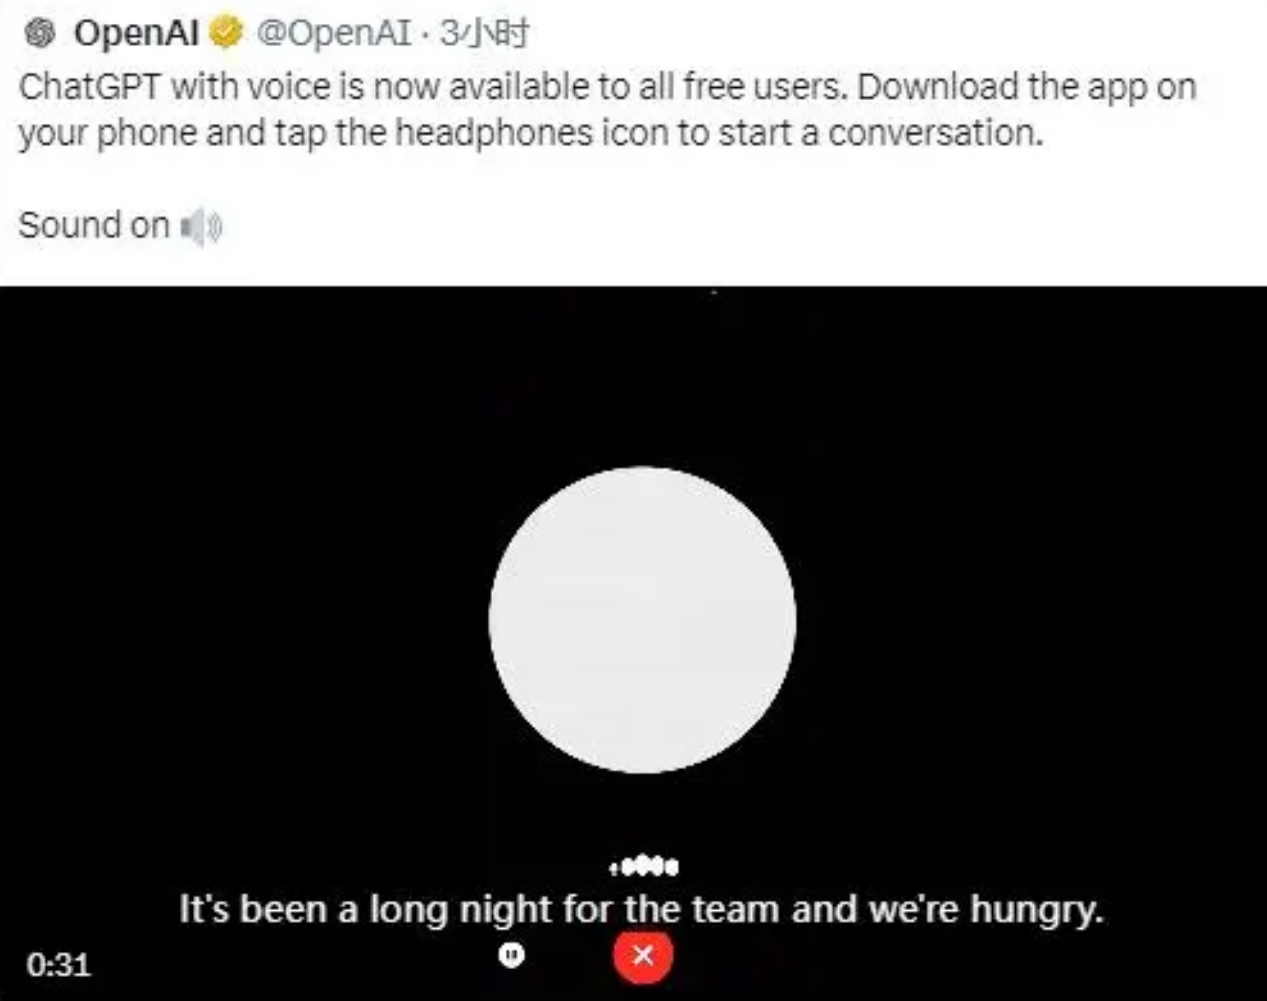Click the word "ChatGPT" in the tweet
Image resolution: width=1267 pixels, height=1001 pixels.
(89, 87)
